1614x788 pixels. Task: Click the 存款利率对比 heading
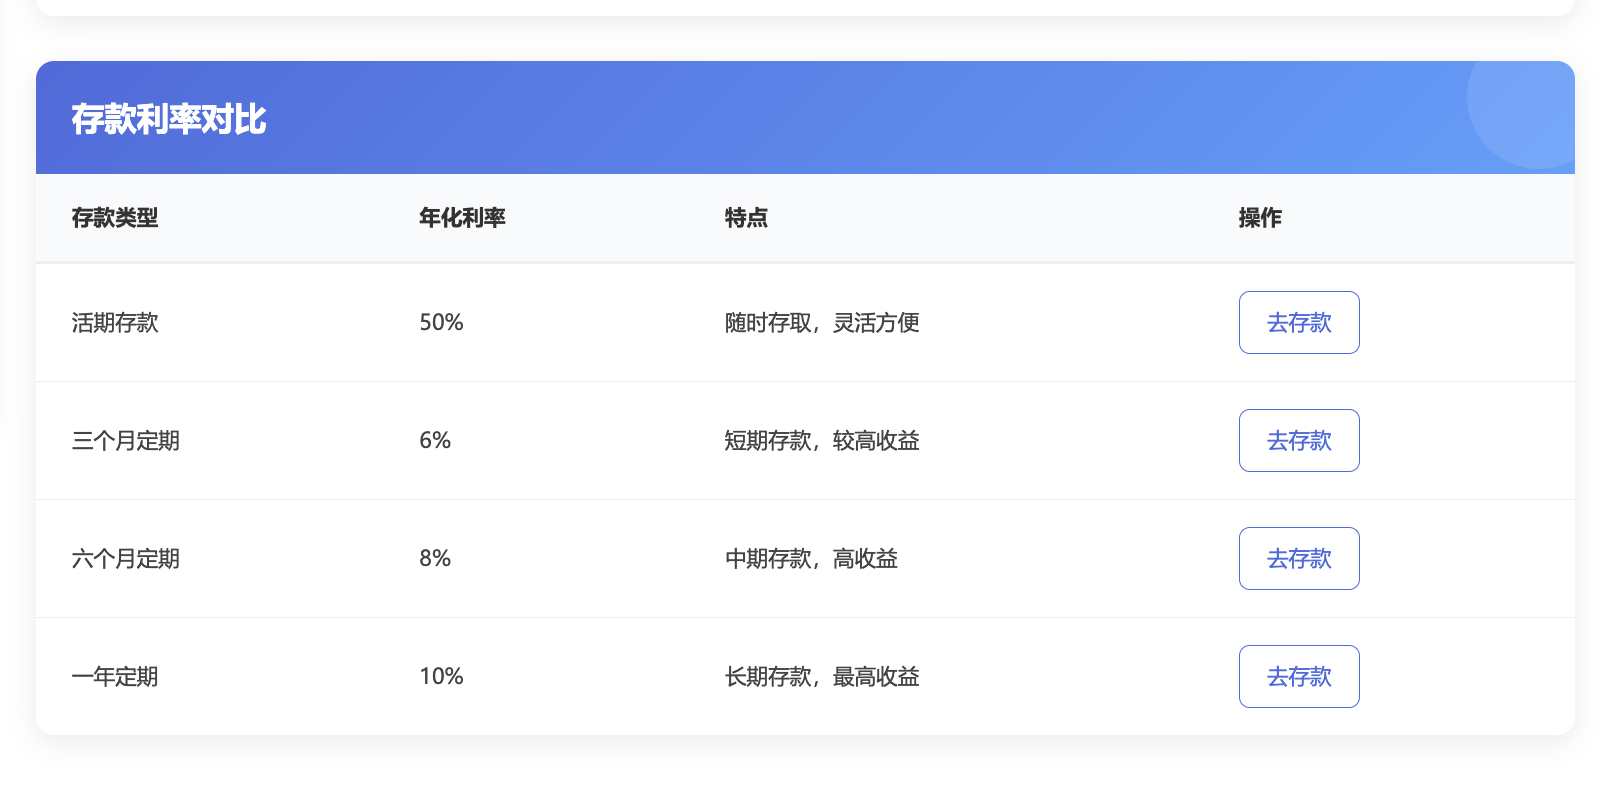point(168,119)
